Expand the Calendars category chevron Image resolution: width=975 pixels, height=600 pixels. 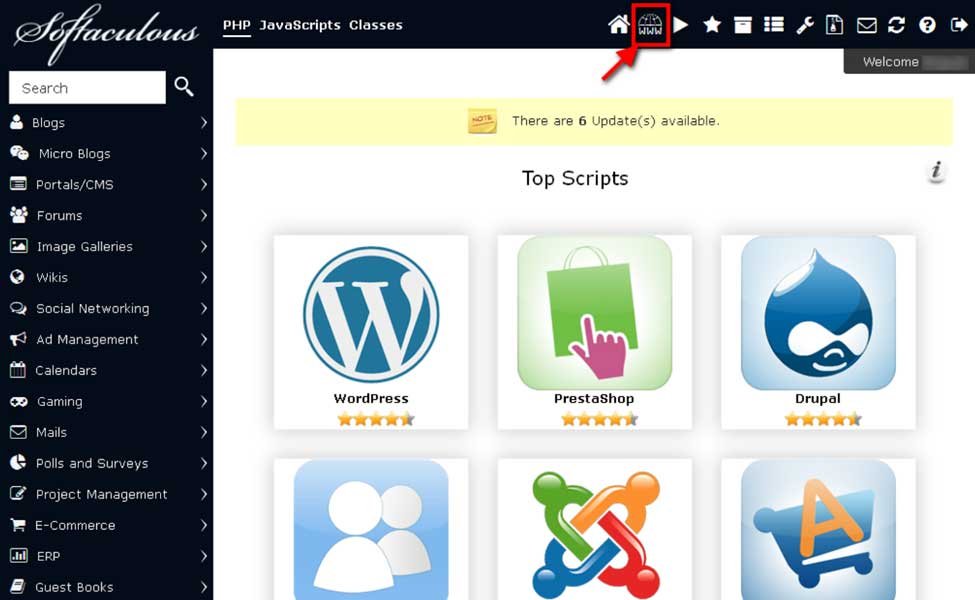coord(204,371)
